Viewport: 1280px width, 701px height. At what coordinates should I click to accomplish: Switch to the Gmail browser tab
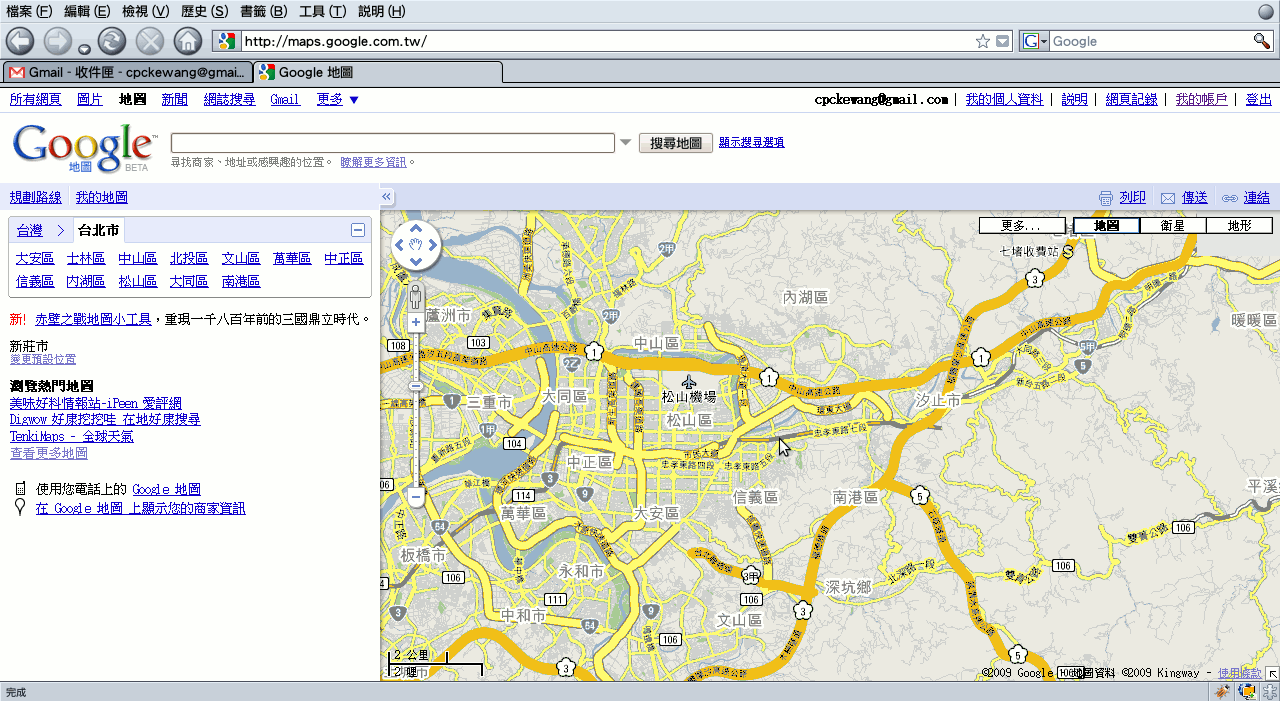(127, 72)
